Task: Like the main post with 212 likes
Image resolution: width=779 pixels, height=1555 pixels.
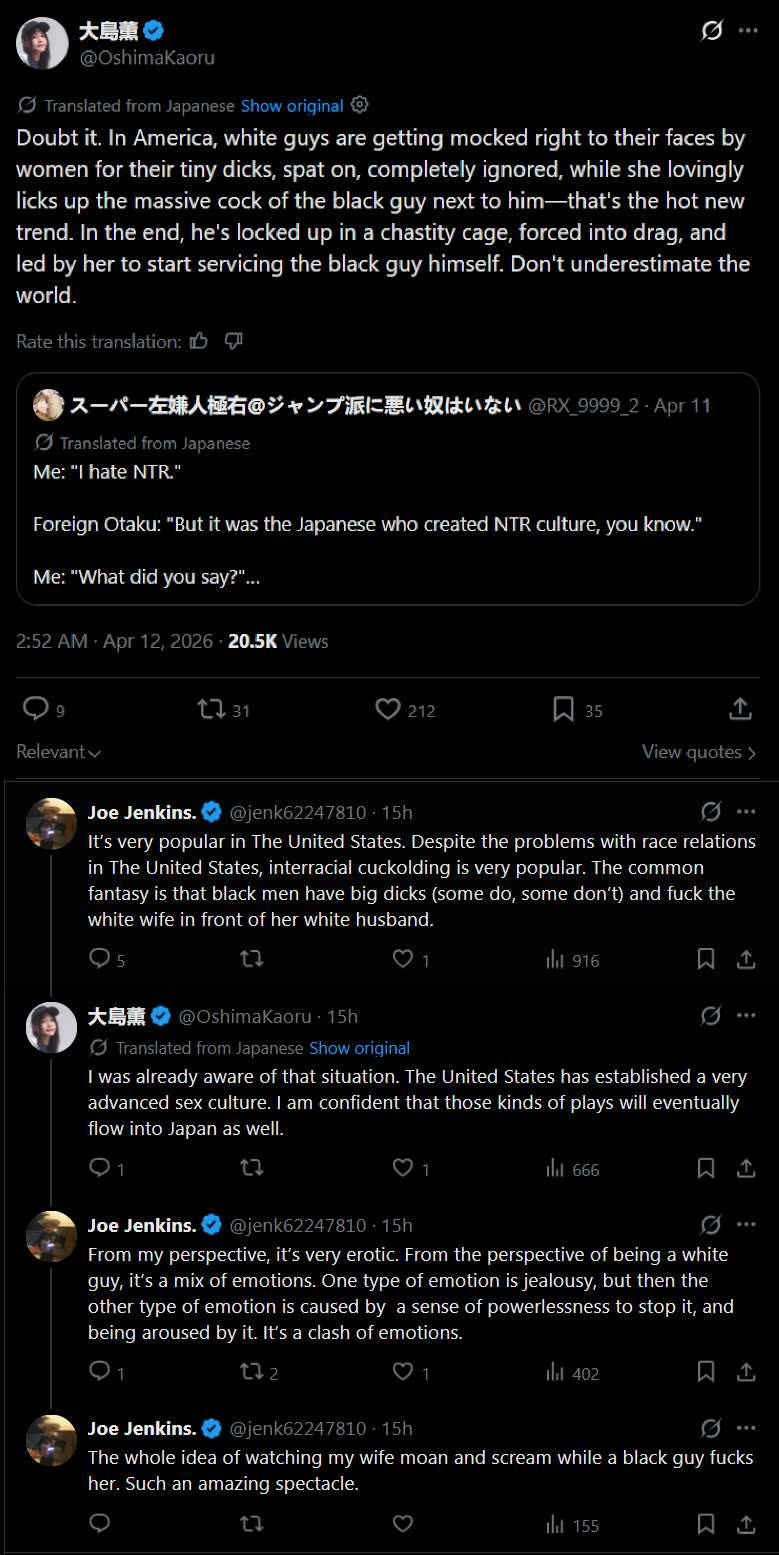Action: [x=388, y=709]
